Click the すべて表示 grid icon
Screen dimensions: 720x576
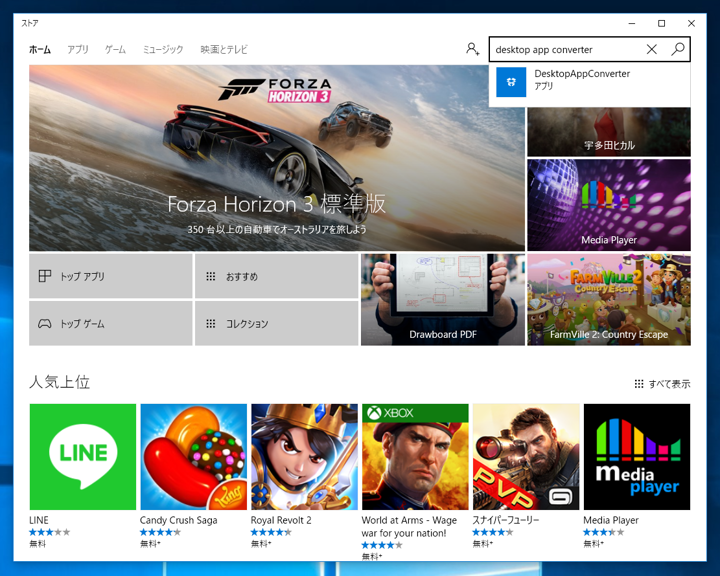[639, 384]
